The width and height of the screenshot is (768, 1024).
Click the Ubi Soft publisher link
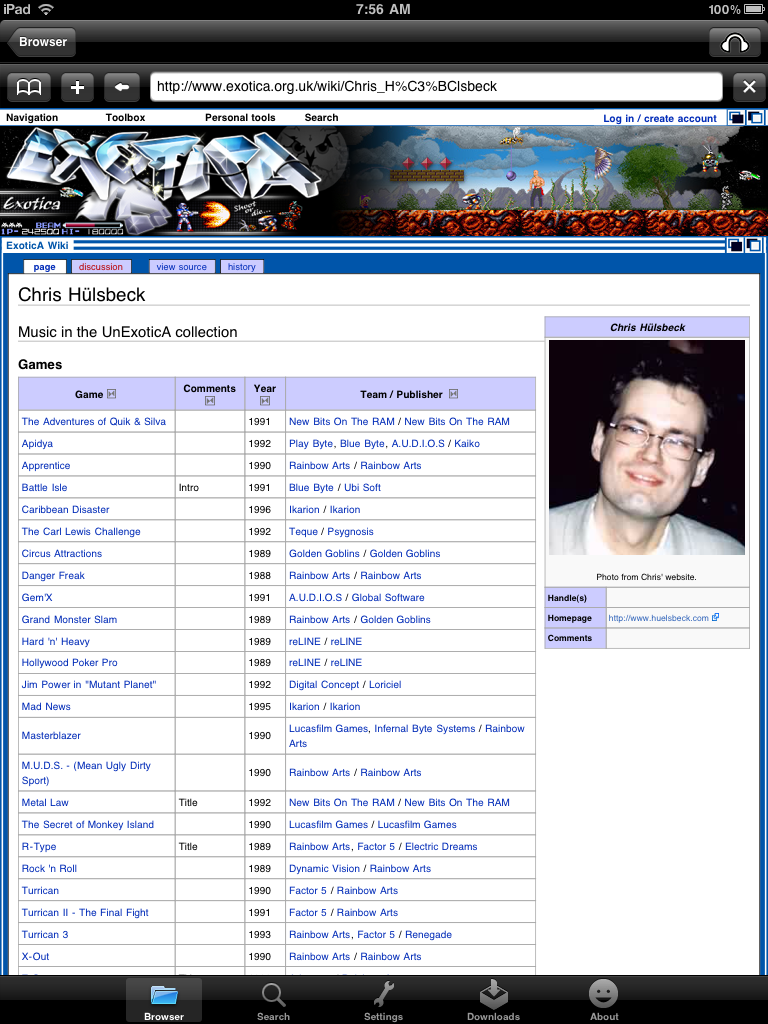click(x=362, y=487)
